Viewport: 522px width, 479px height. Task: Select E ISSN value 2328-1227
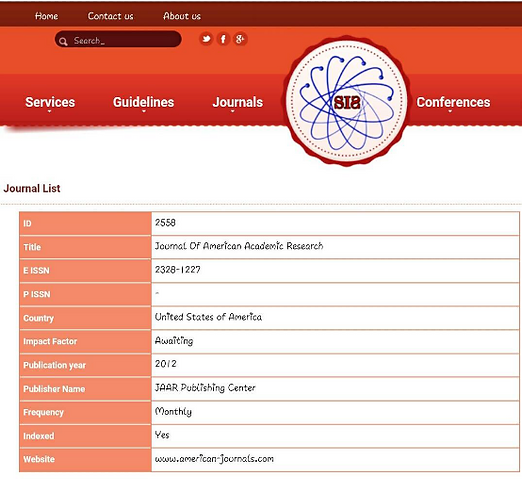click(x=178, y=270)
